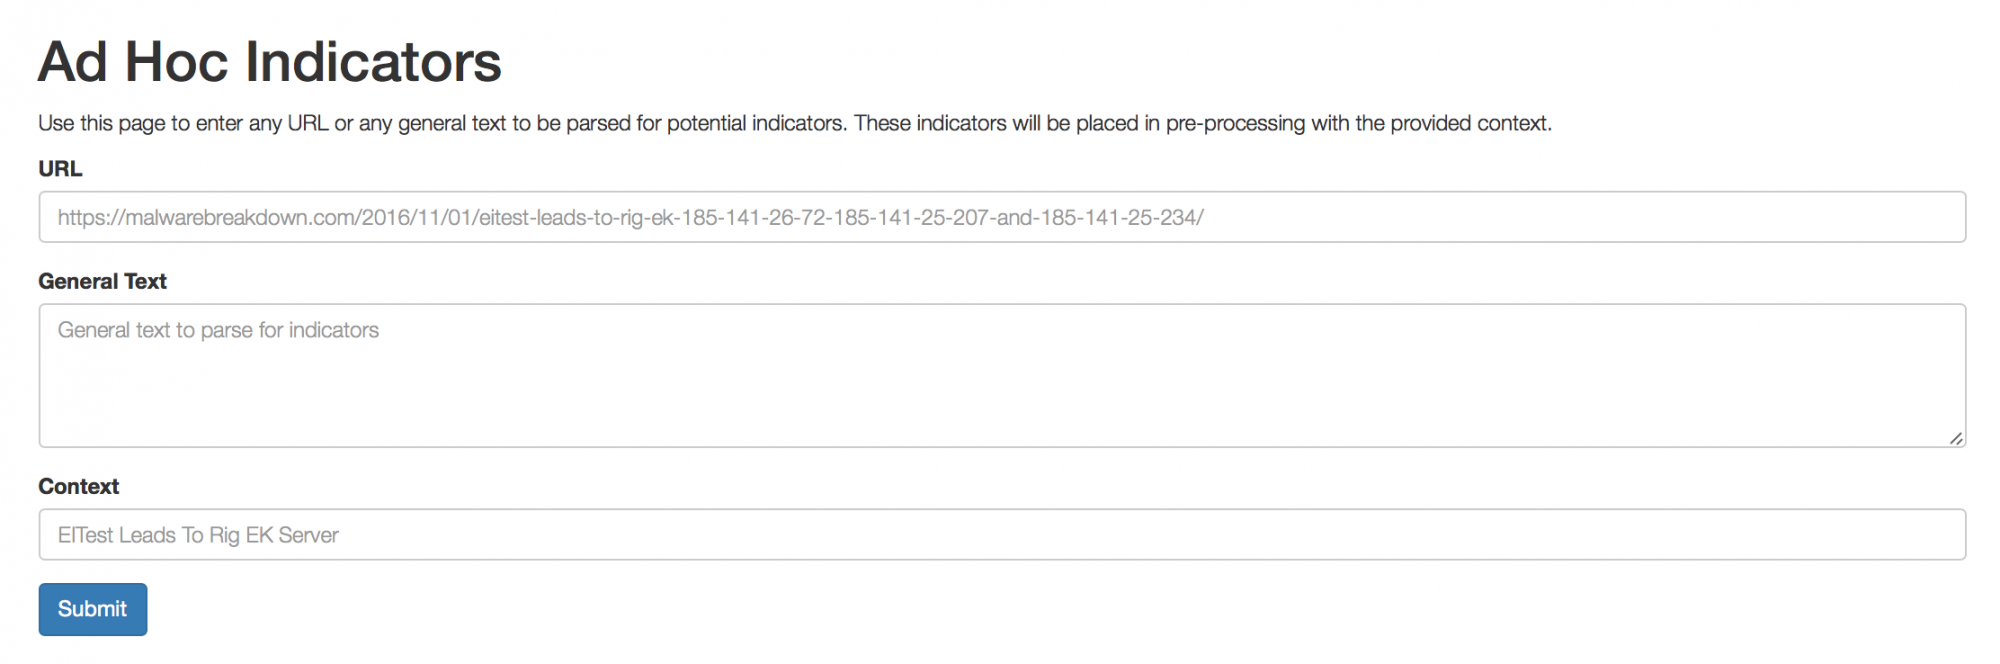The image size is (2000, 664).
Task: Click the bold URL field label
Action: point(60,169)
